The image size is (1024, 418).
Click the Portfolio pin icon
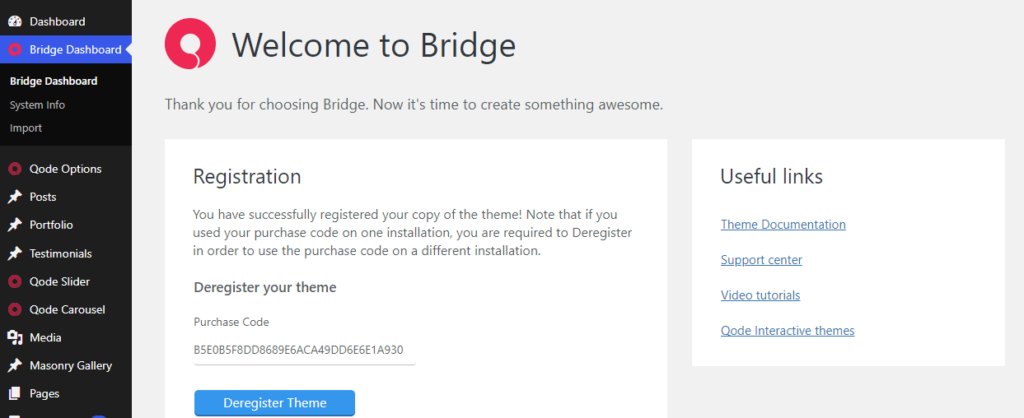tap(14, 225)
